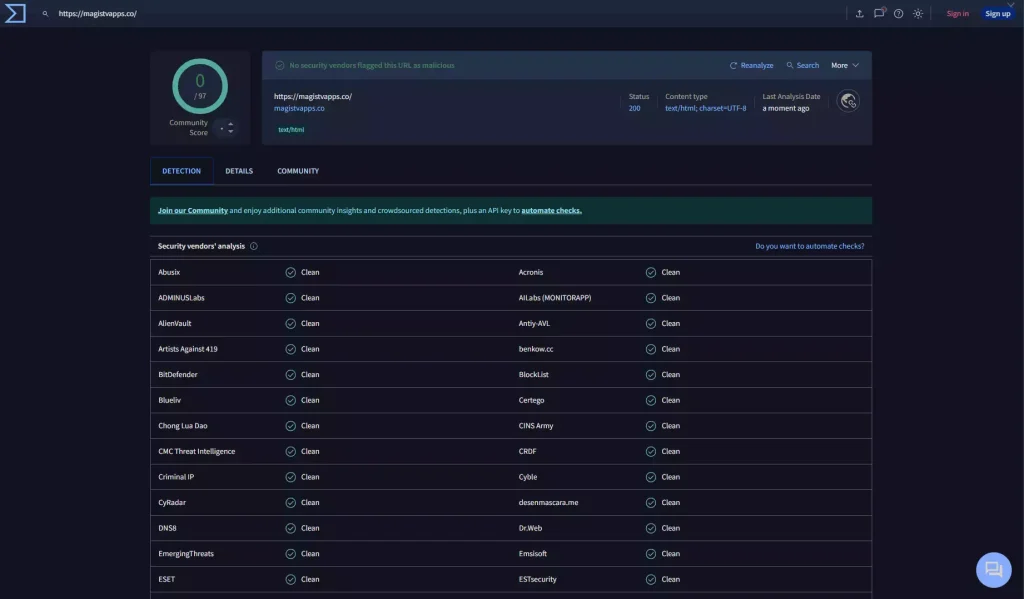Click the 0 / 97 detection score circle

(x=200, y=86)
